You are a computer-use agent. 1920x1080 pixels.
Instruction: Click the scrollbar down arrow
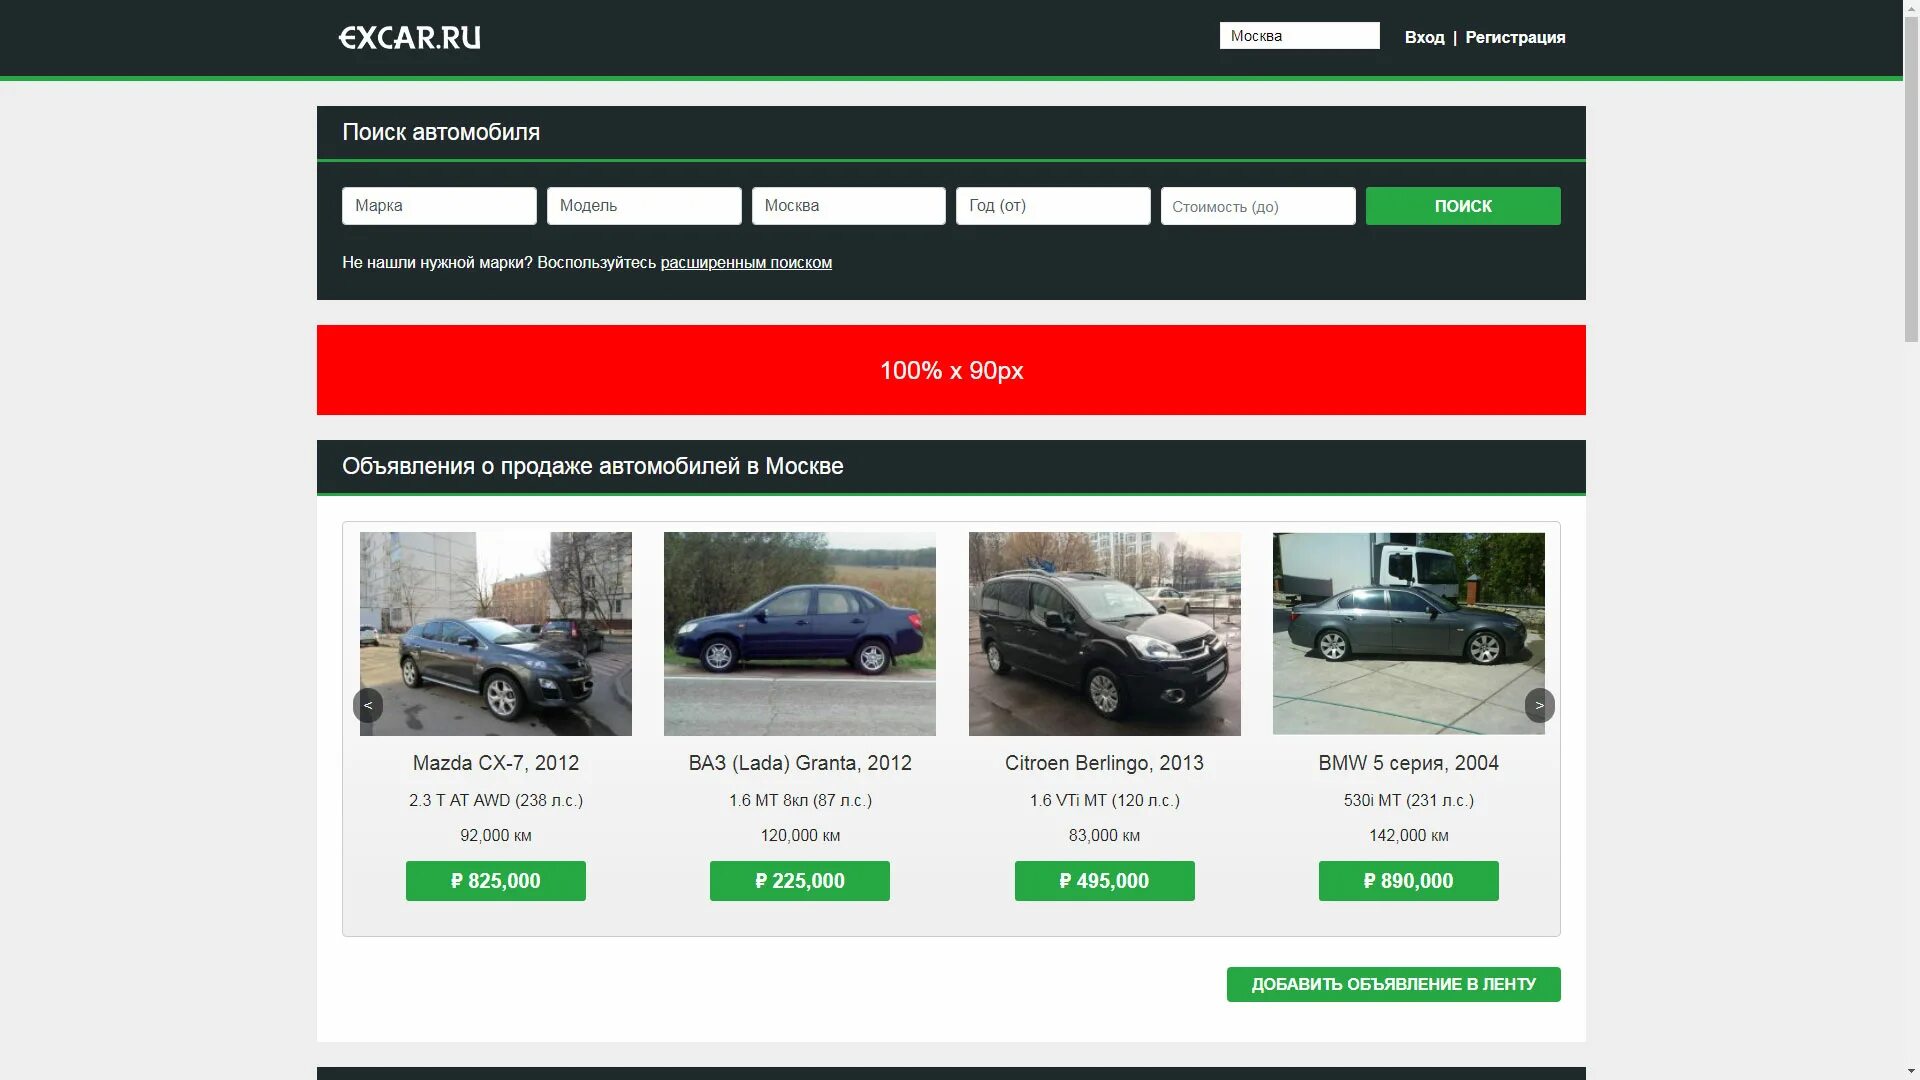(1911, 1071)
